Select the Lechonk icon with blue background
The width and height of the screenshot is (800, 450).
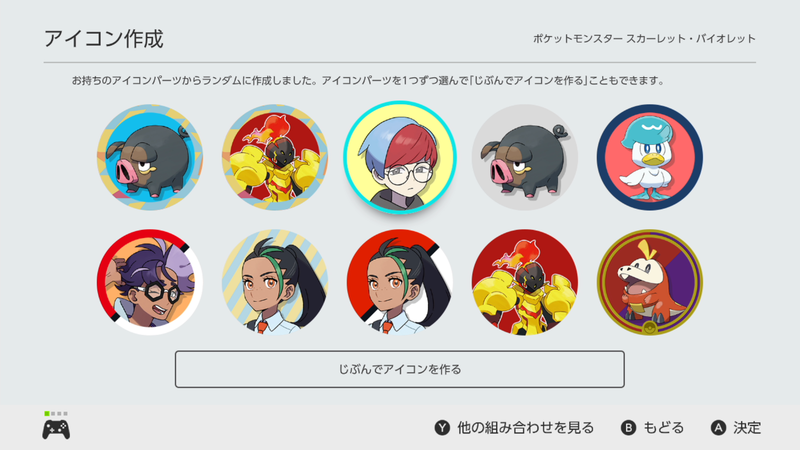[150, 158]
